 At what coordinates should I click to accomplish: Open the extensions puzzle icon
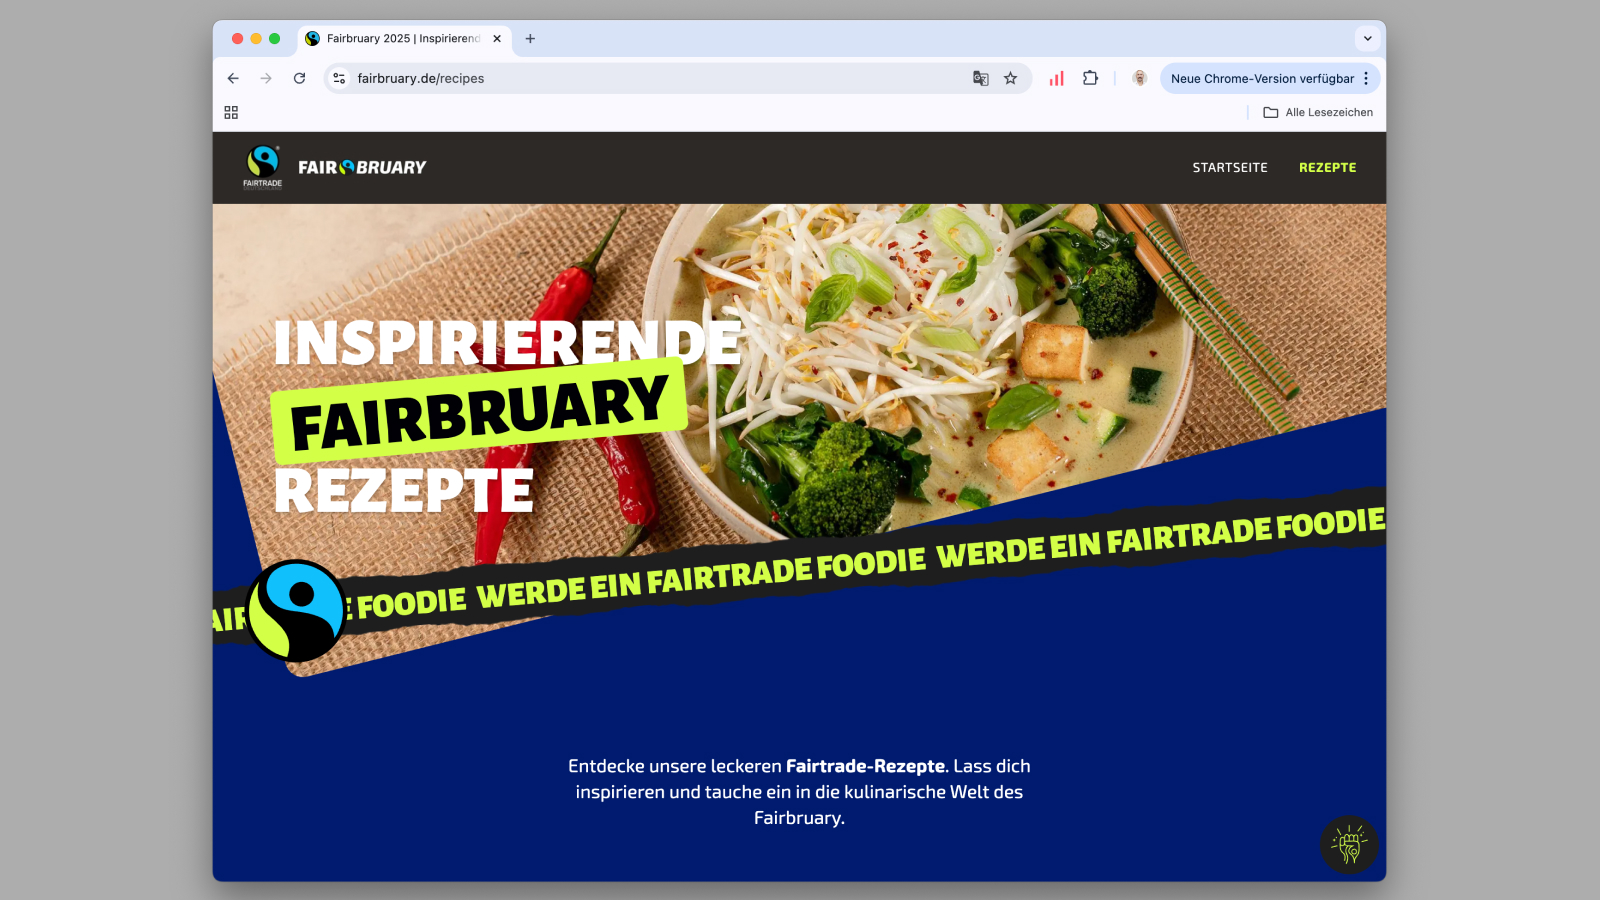[x=1090, y=78]
